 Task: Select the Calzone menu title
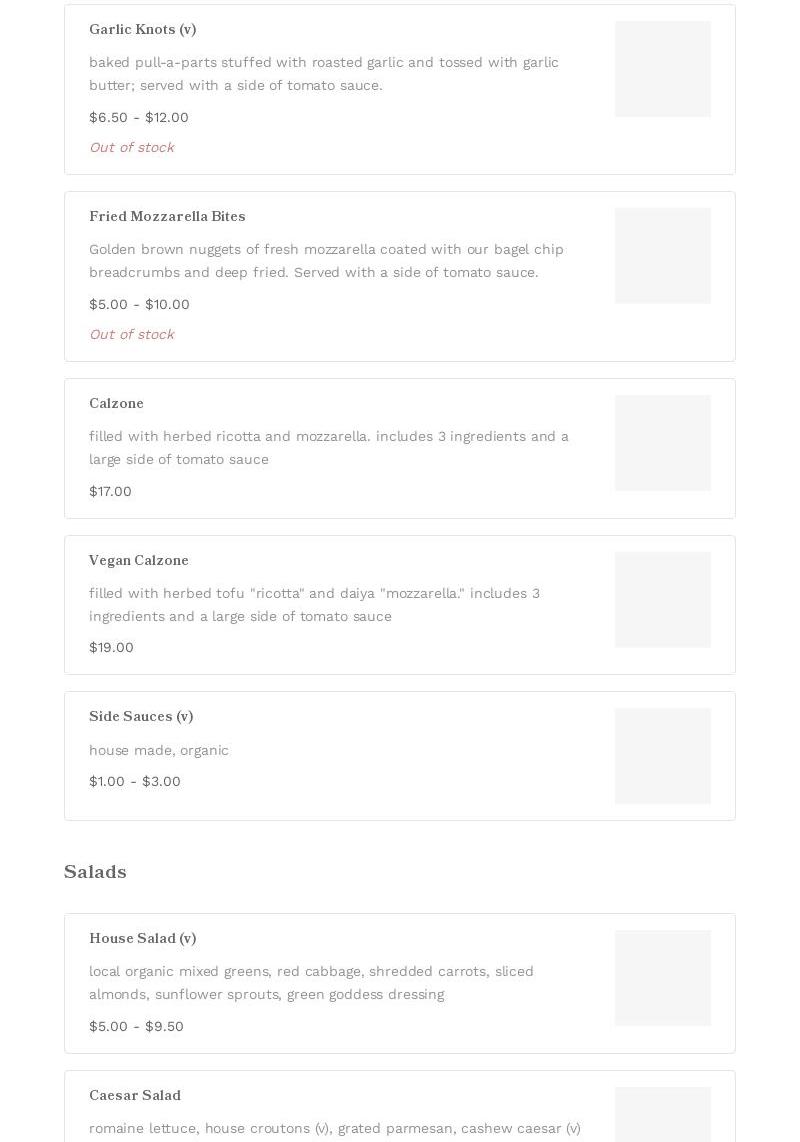click(x=116, y=403)
